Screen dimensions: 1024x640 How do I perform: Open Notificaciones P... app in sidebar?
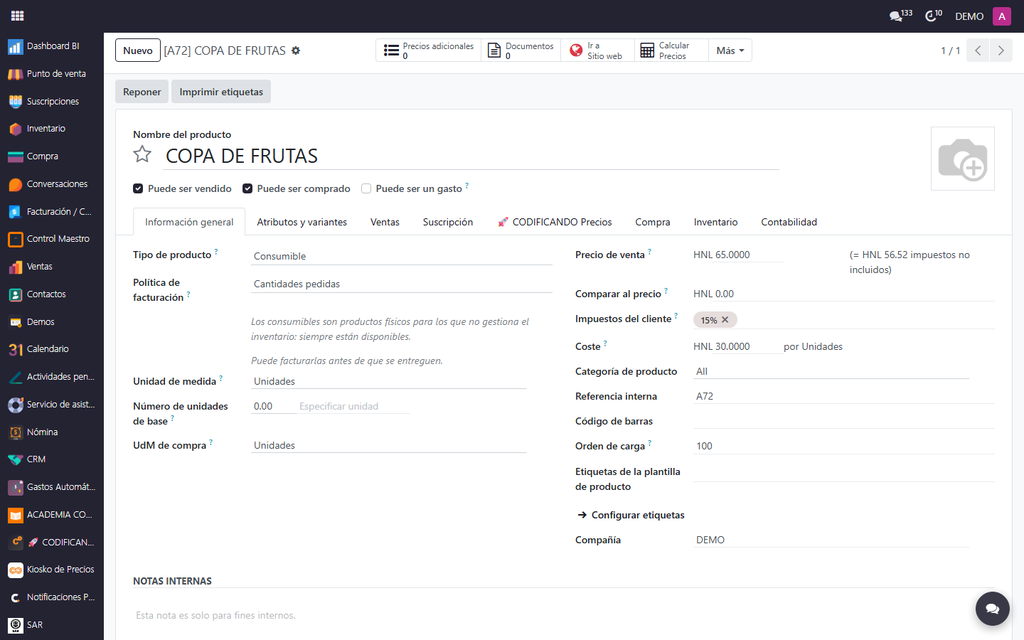52,597
